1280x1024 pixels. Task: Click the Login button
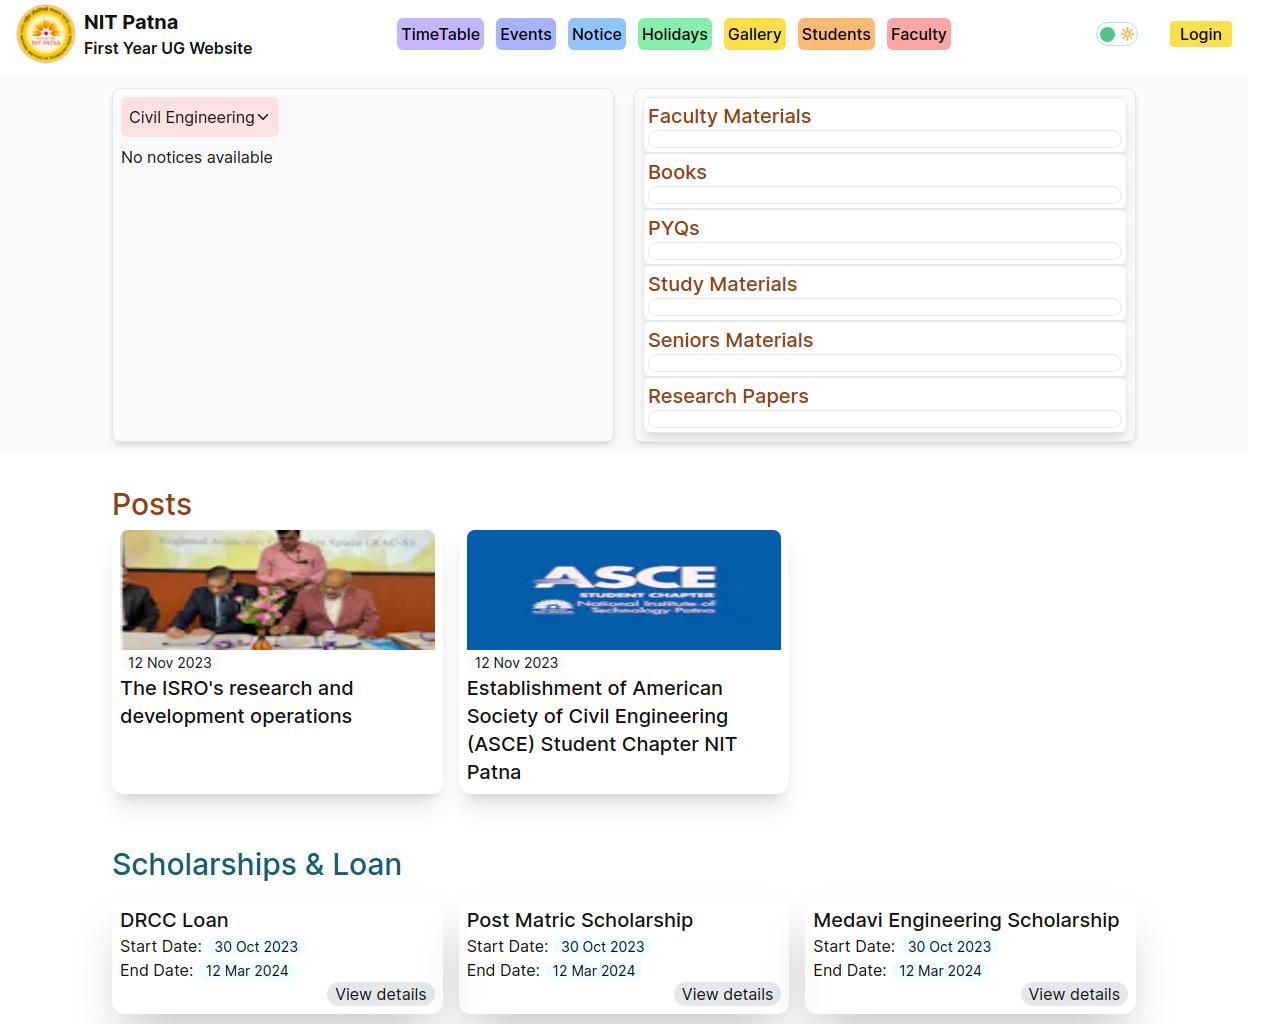tap(1201, 34)
